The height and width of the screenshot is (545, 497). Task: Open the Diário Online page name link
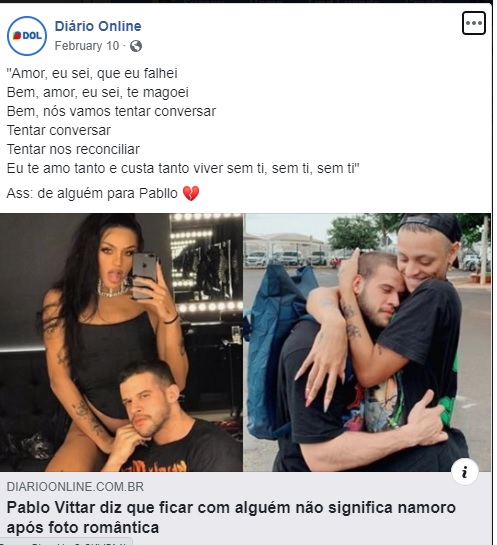click(98, 26)
